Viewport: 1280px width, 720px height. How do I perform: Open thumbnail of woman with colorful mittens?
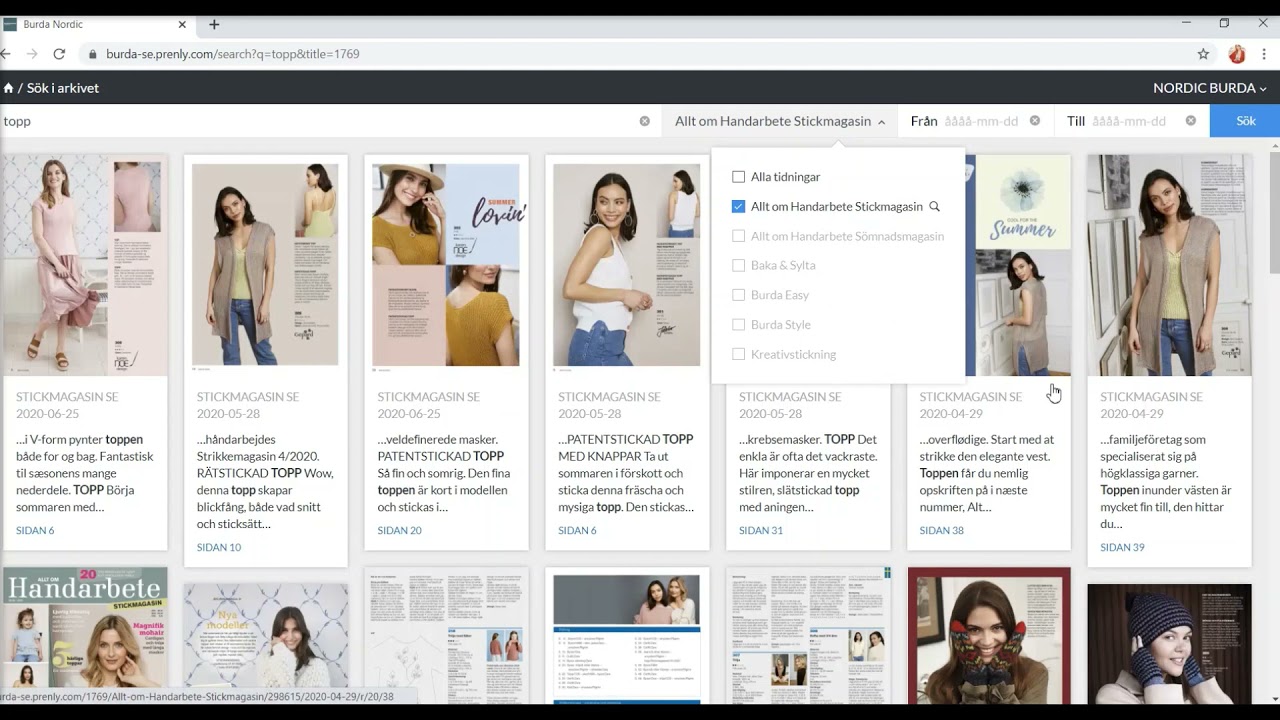tap(989, 636)
